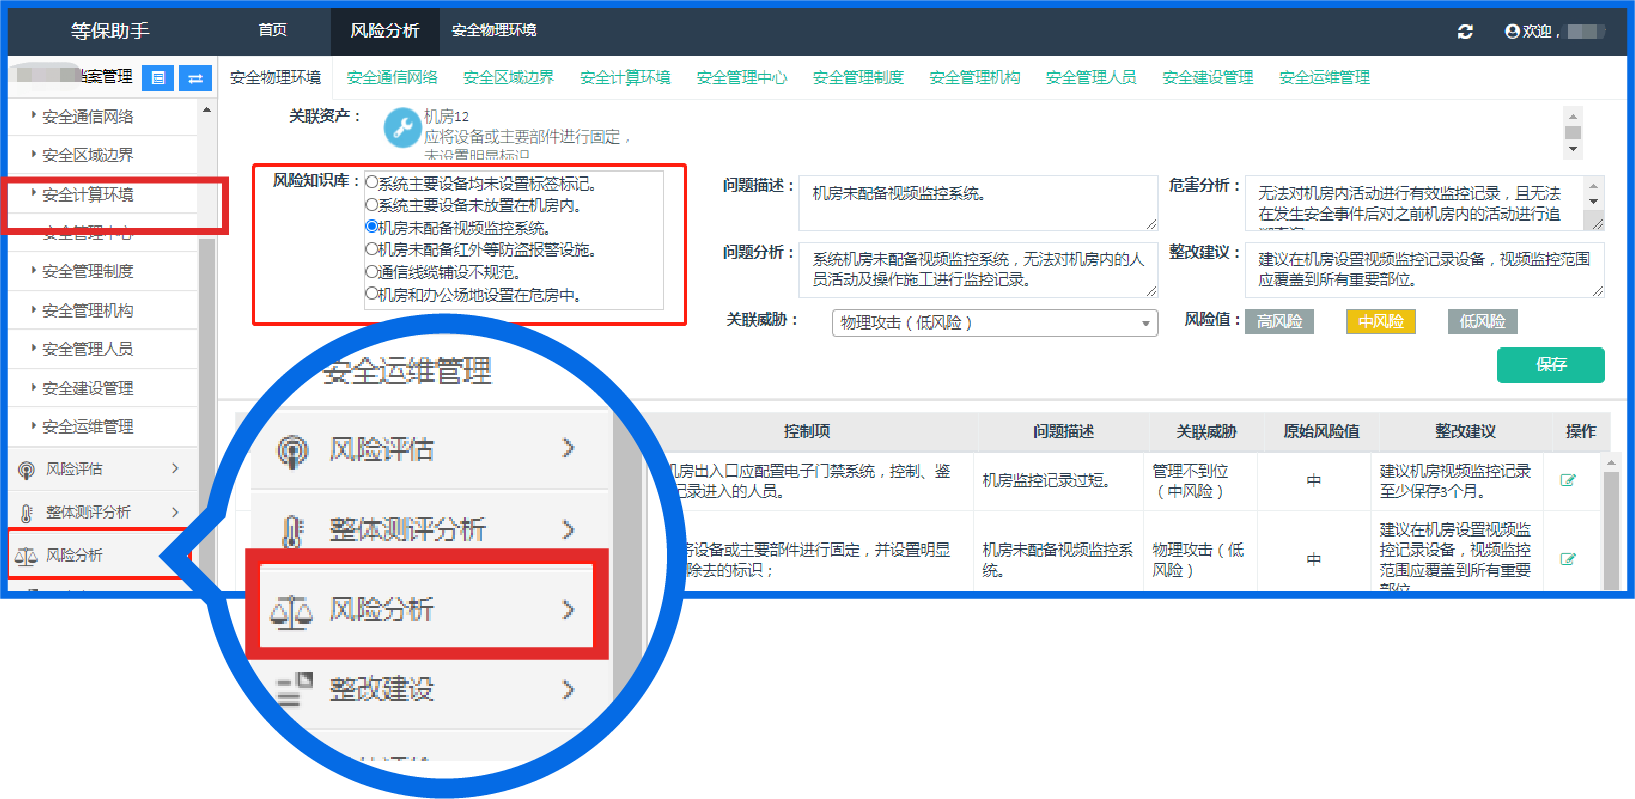Click the edit icon in the 物理攻击 row
This screenshot has width=1635, height=799.
pyautogui.click(x=1568, y=559)
